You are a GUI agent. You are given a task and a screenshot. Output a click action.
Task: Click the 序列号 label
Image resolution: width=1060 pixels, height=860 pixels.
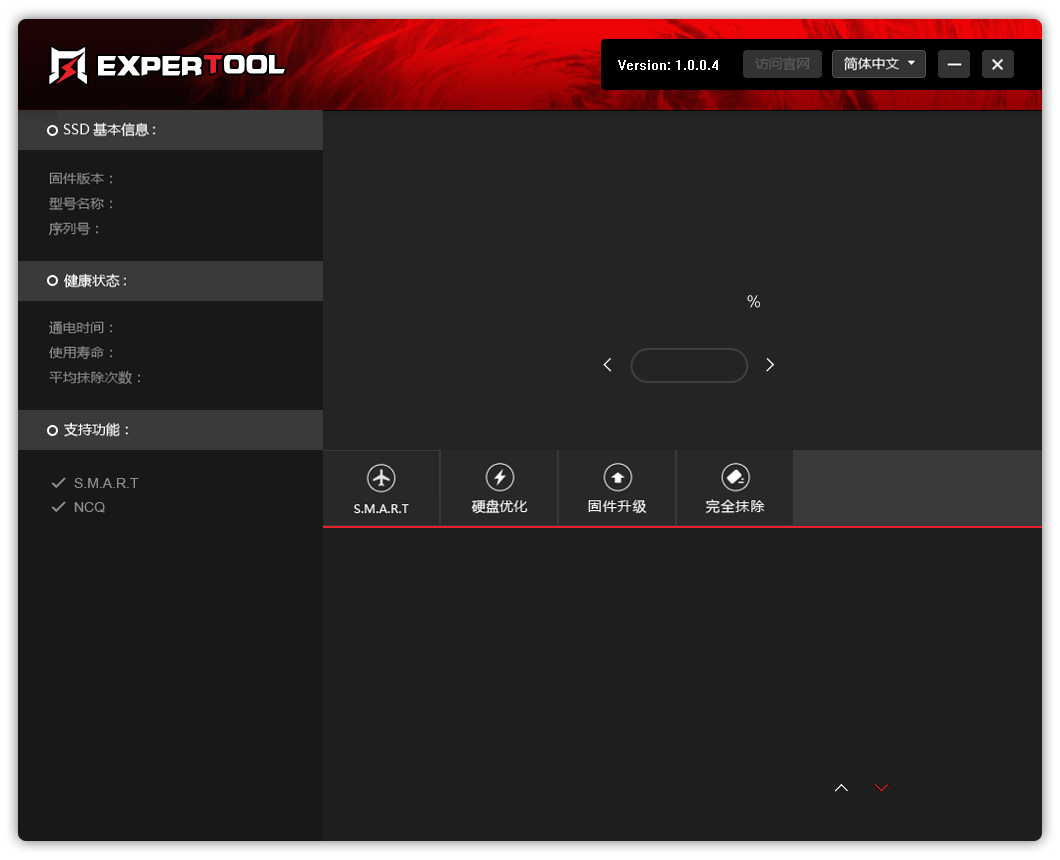(74, 229)
